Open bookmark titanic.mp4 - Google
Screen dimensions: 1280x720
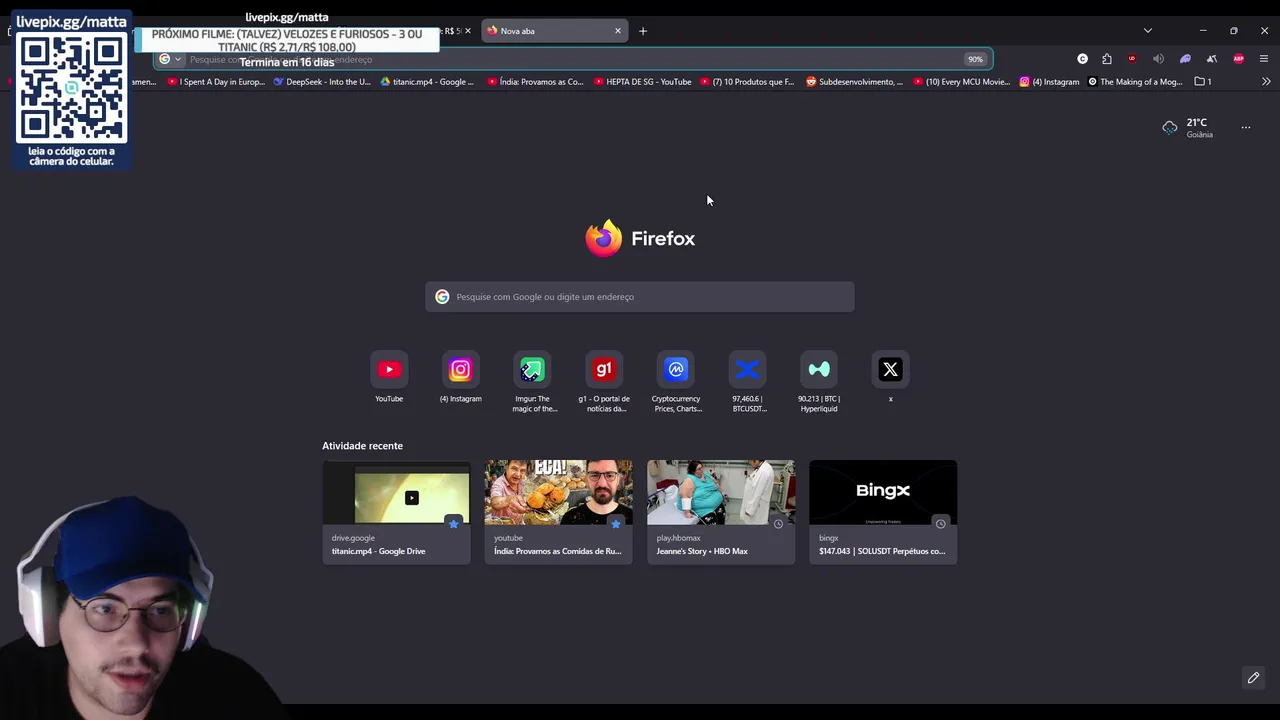point(427,82)
